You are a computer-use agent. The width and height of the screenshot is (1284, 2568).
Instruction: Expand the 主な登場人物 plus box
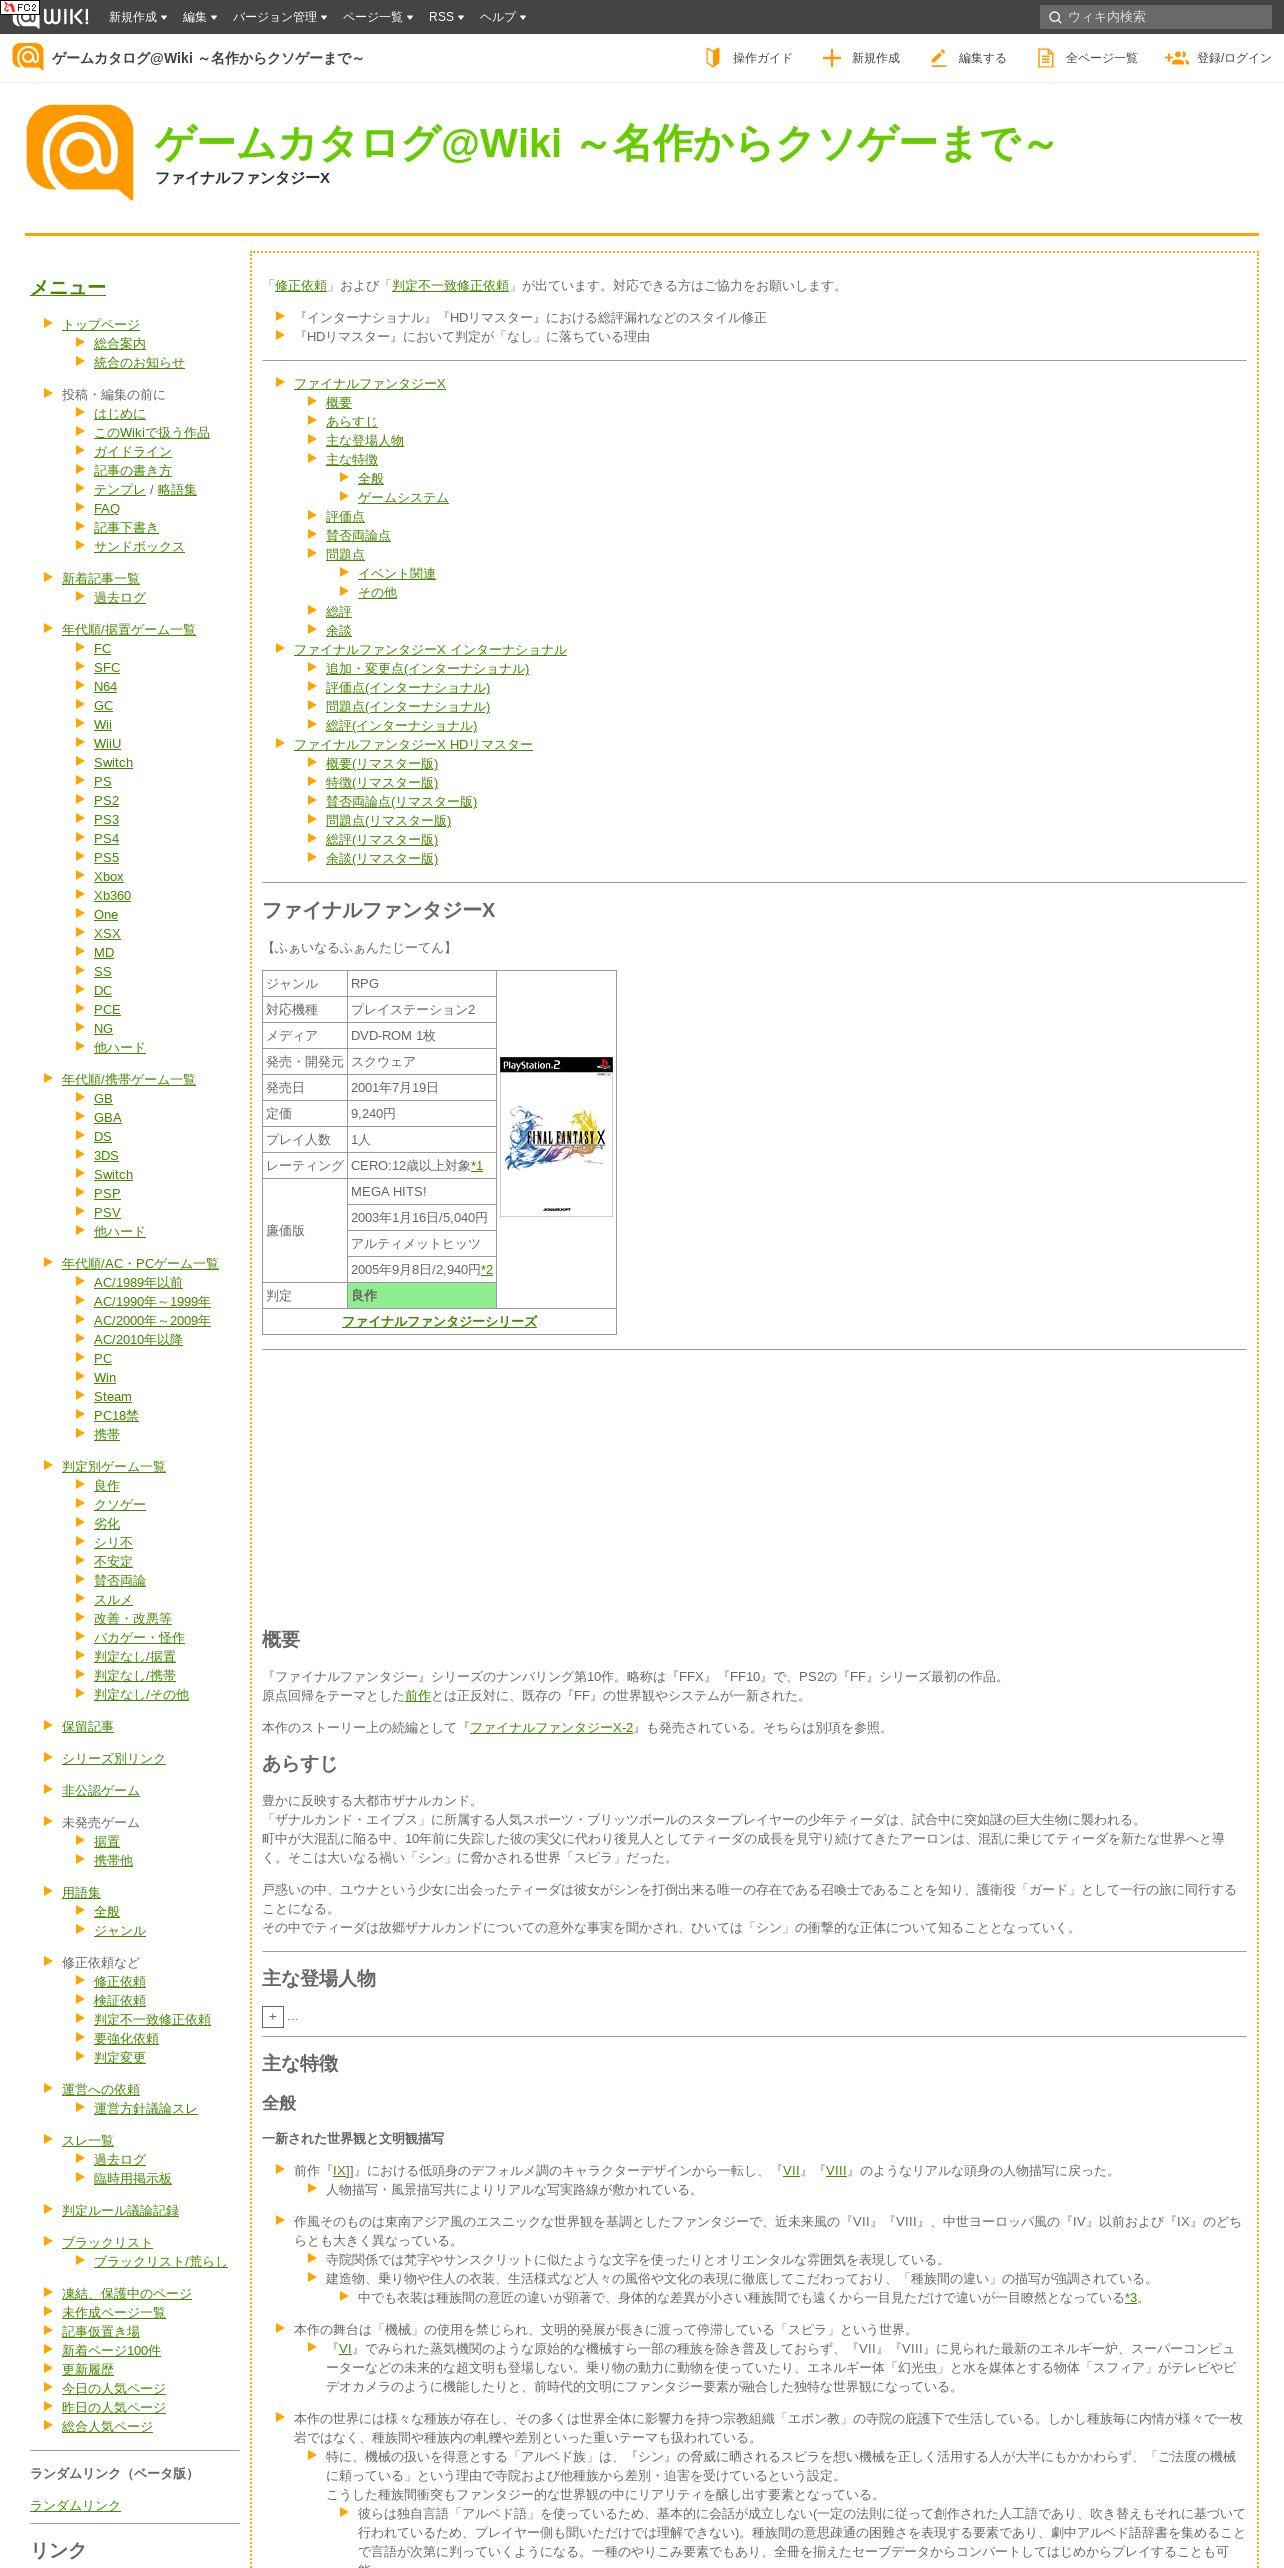click(x=272, y=2017)
